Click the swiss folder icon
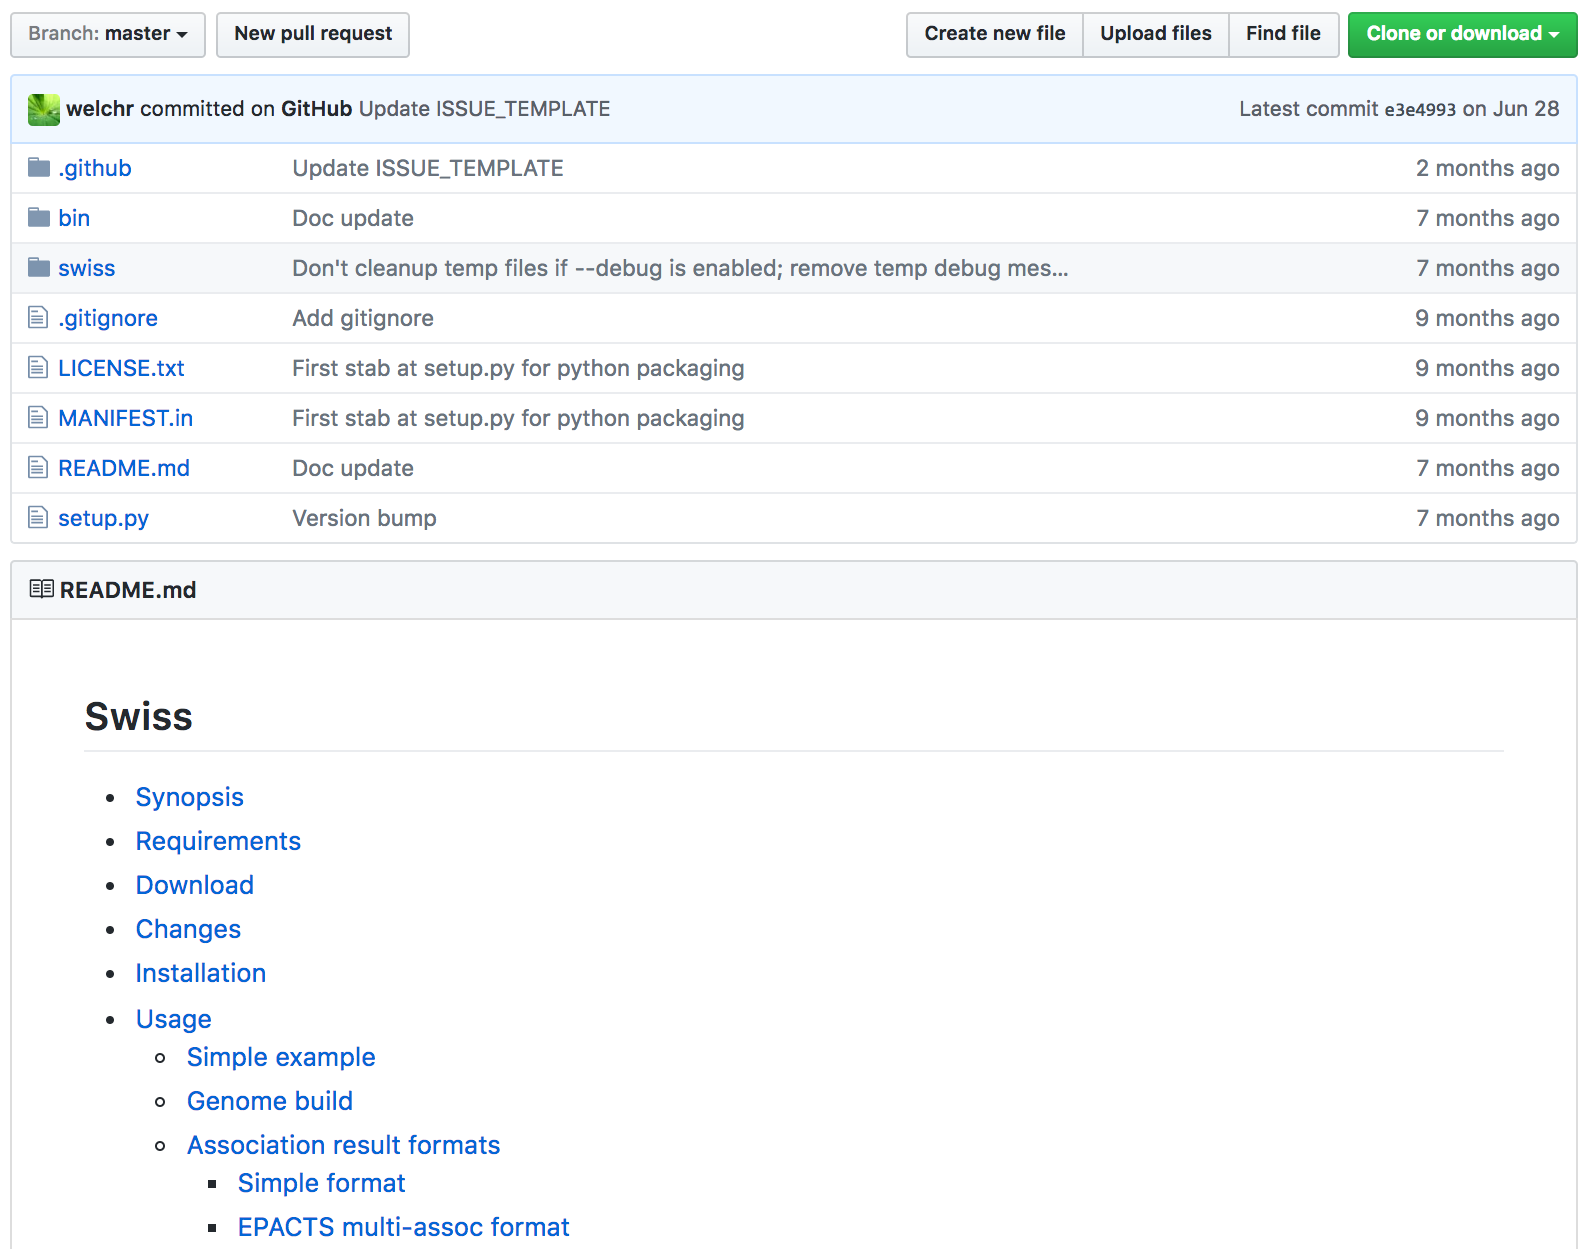Image resolution: width=1592 pixels, height=1249 pixels. click(39, 268)
